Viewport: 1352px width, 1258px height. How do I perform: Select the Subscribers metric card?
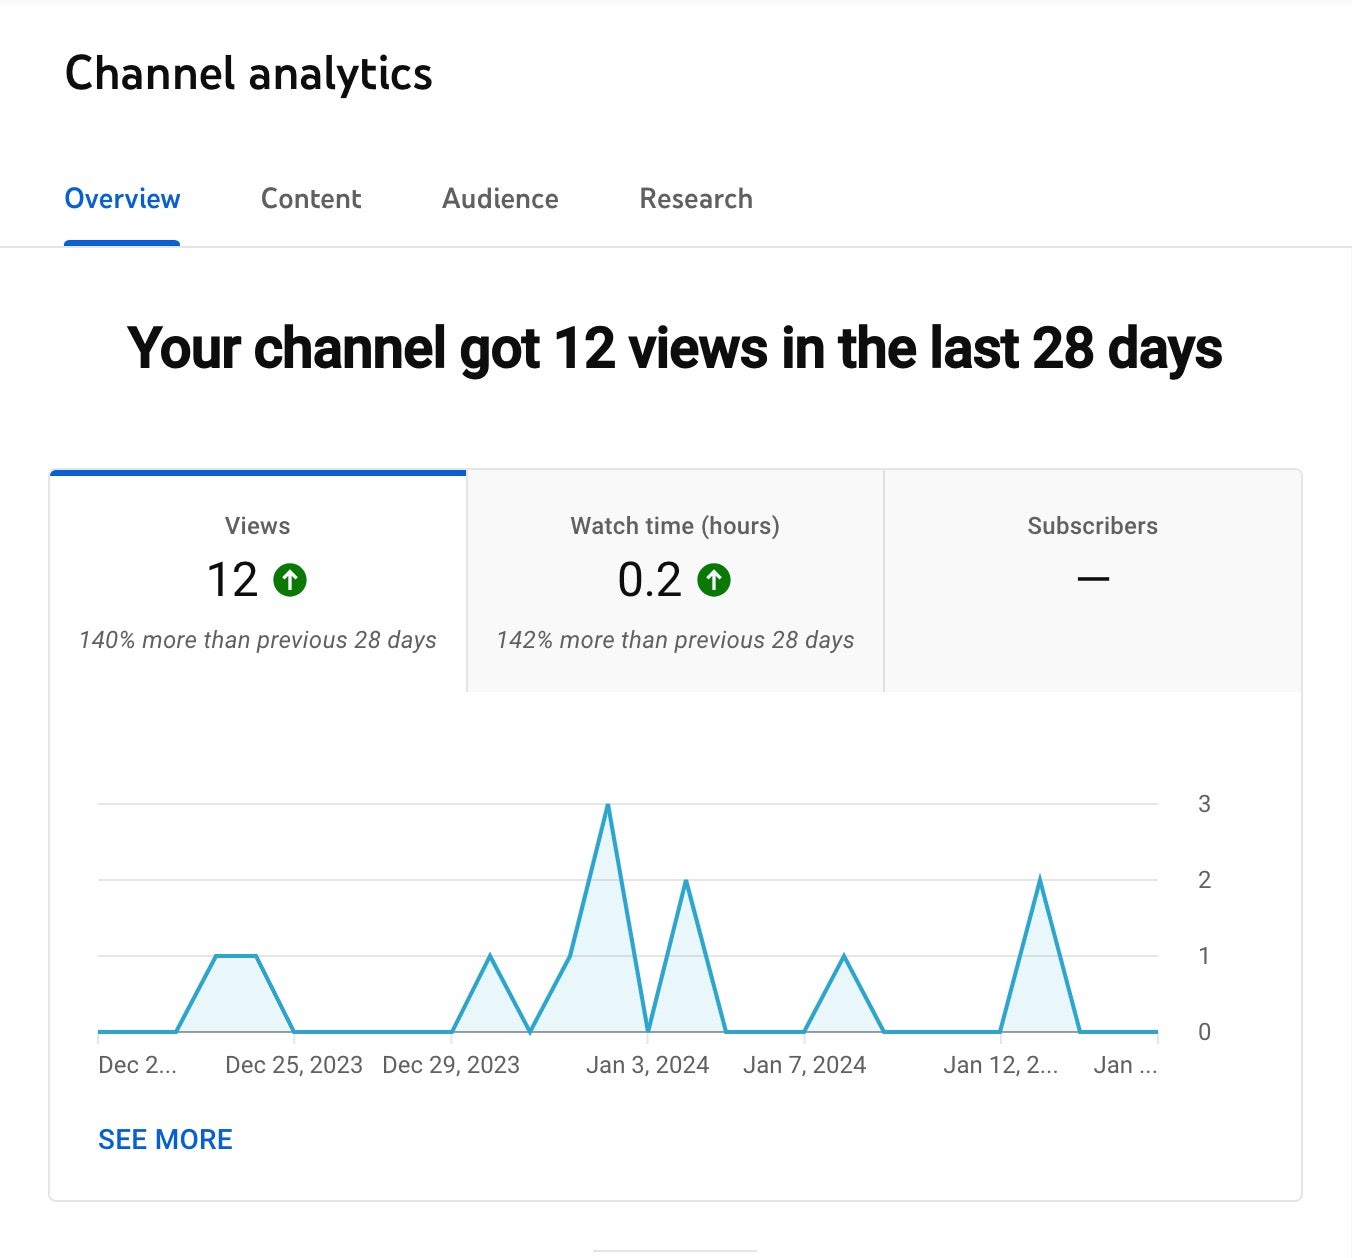pyautogui.click(x=1093, y=581)
